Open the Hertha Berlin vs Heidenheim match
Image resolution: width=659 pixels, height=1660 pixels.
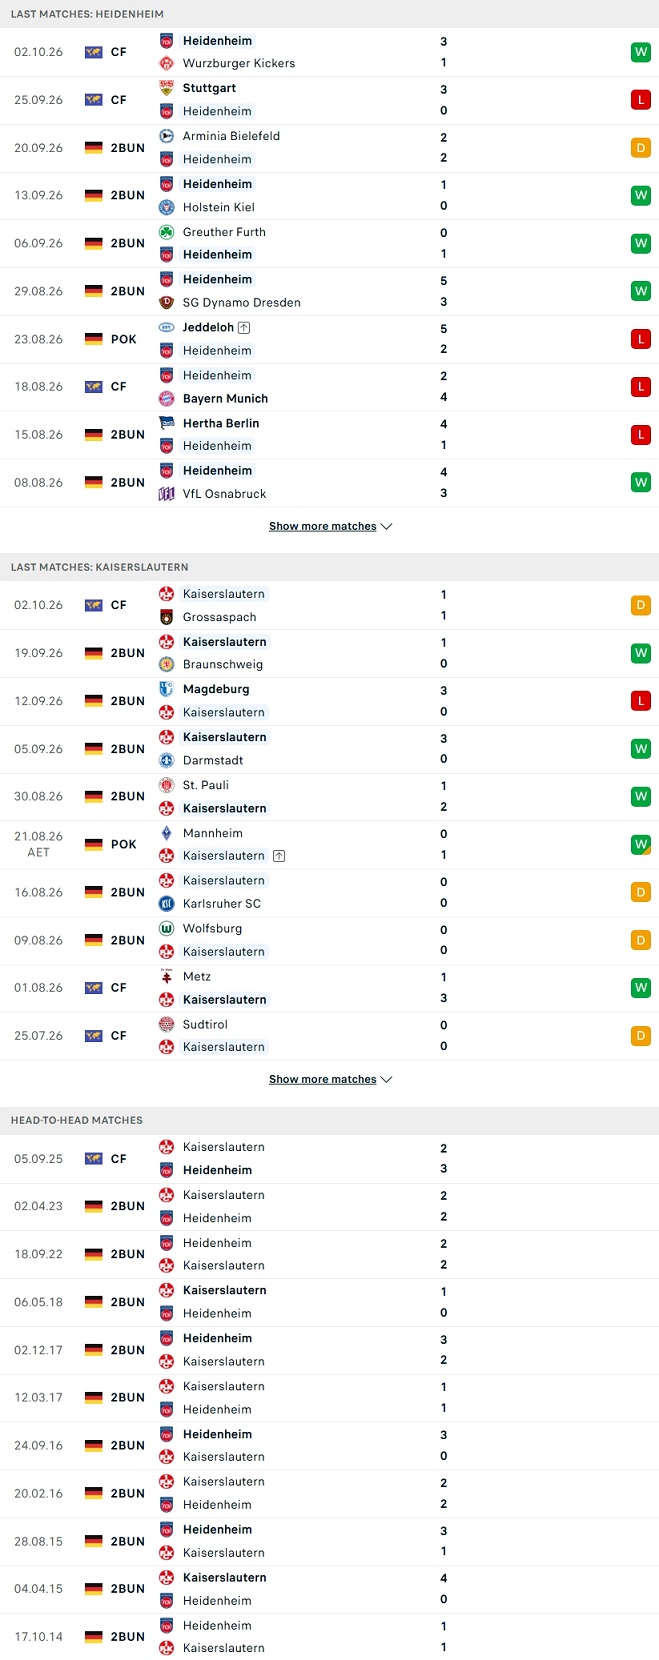tap(329, 435)
